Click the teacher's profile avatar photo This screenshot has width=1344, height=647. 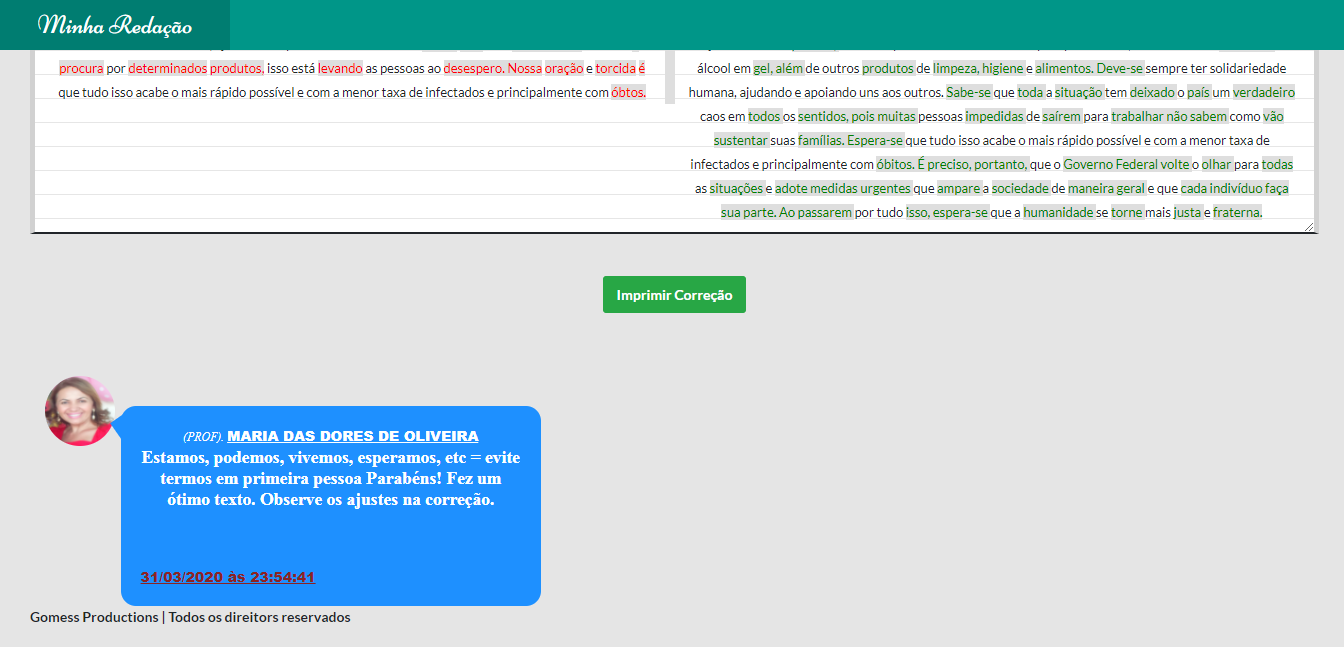coord(77,410)
